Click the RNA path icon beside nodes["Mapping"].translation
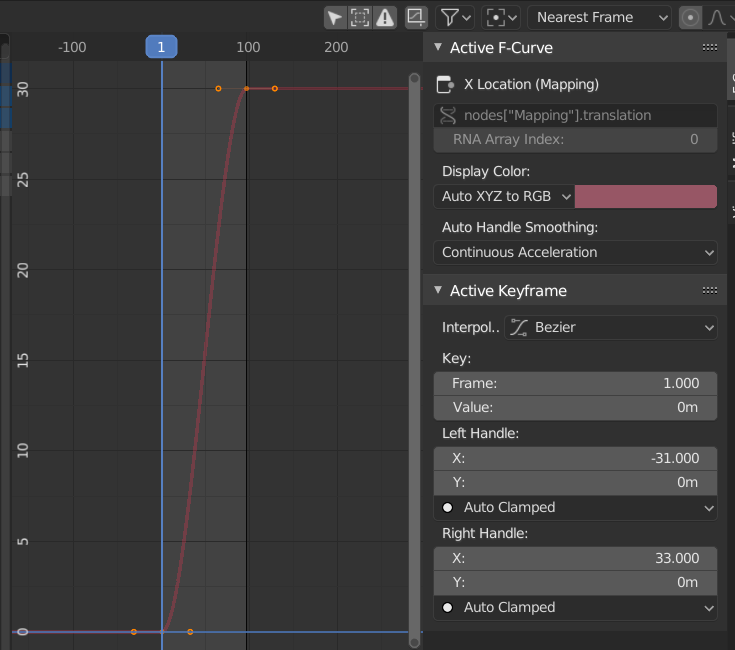 pyautogui.click(x=448, y=115)
